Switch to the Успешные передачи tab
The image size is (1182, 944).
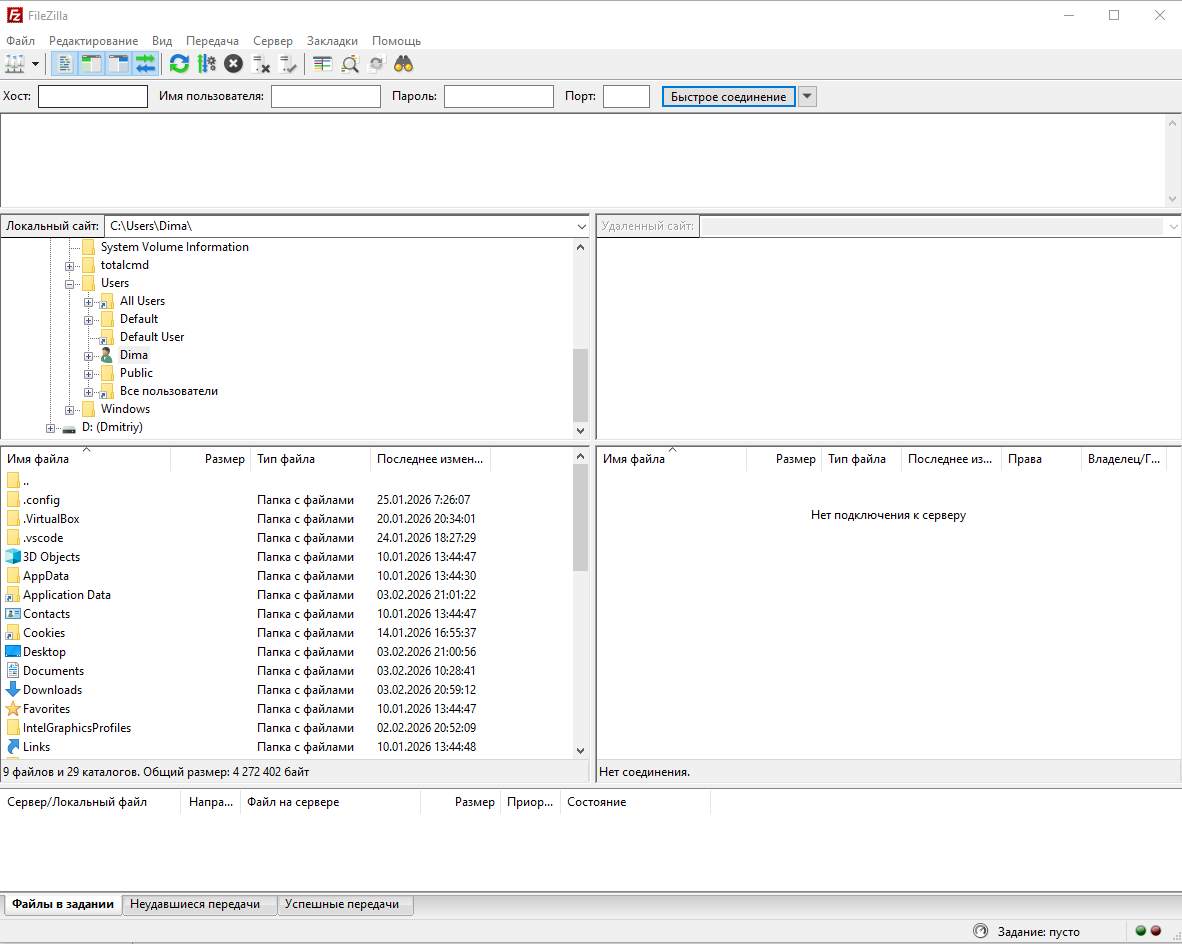click(345, 904)
